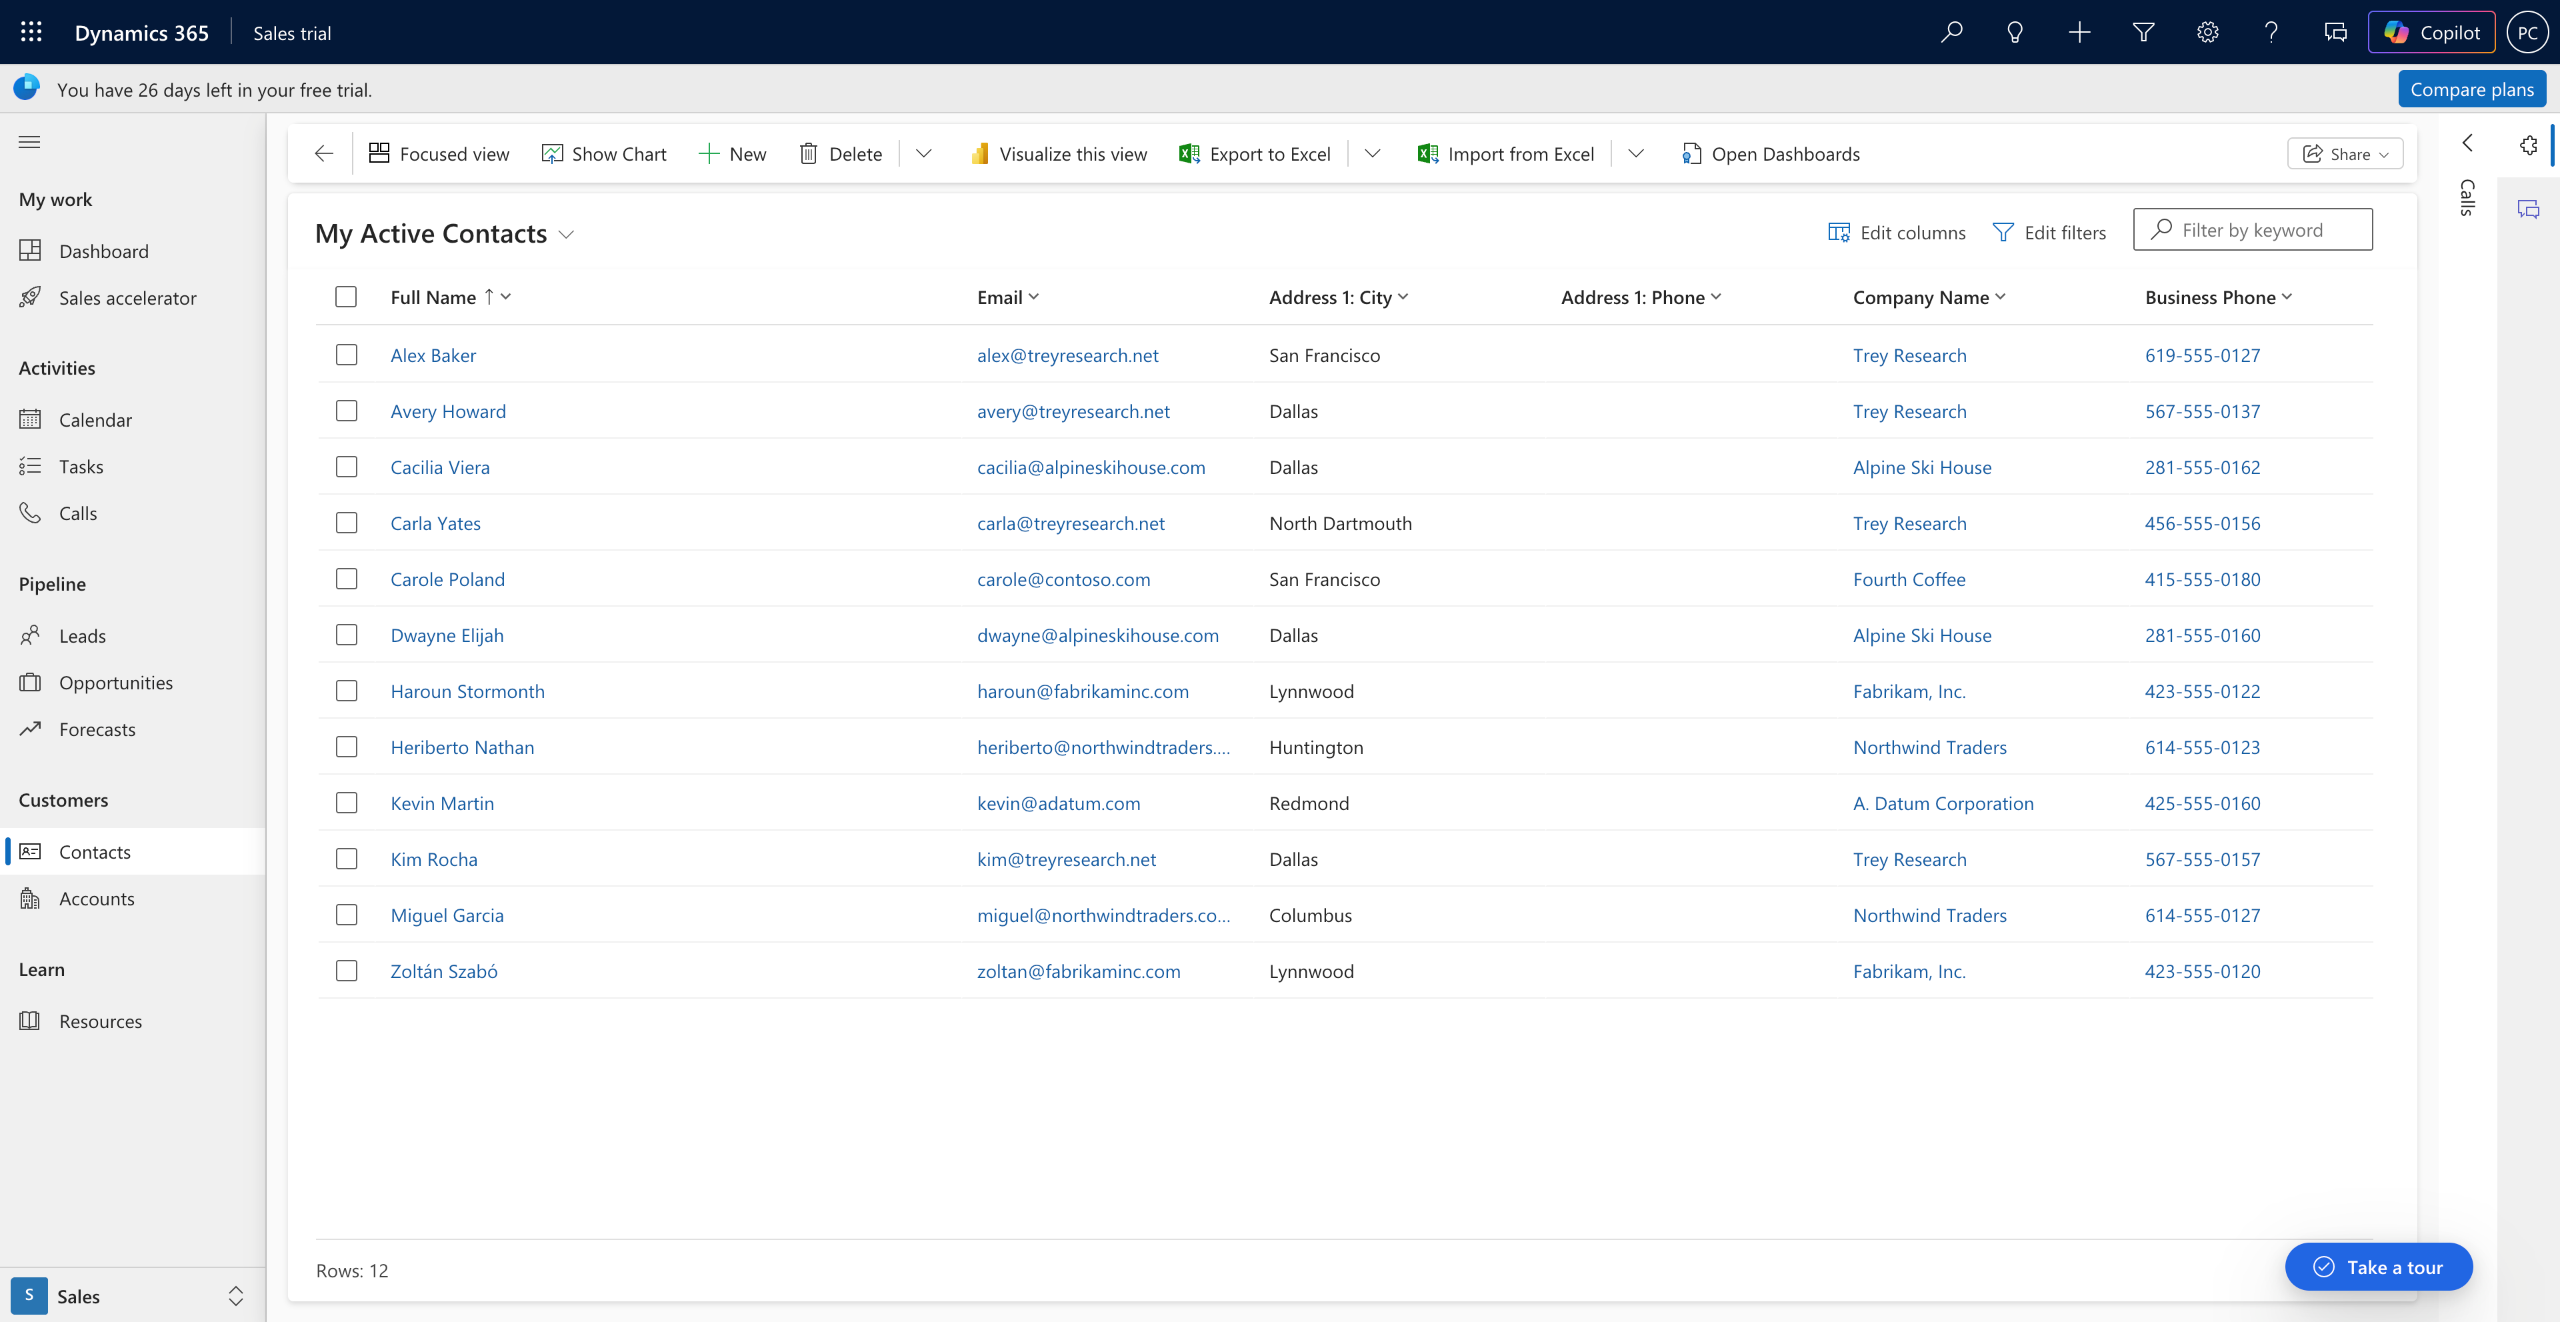The image size is (2560, 1322).
Task: Click the Export to Excel icon
Action: click(1190, 154)
